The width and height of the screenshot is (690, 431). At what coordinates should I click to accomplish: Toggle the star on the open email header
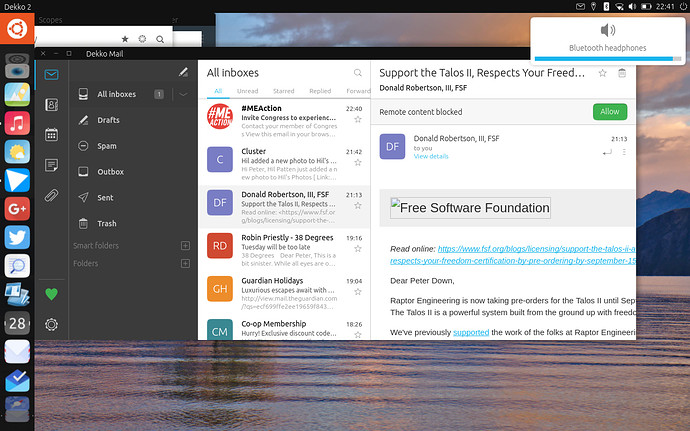tap(602, 73)
